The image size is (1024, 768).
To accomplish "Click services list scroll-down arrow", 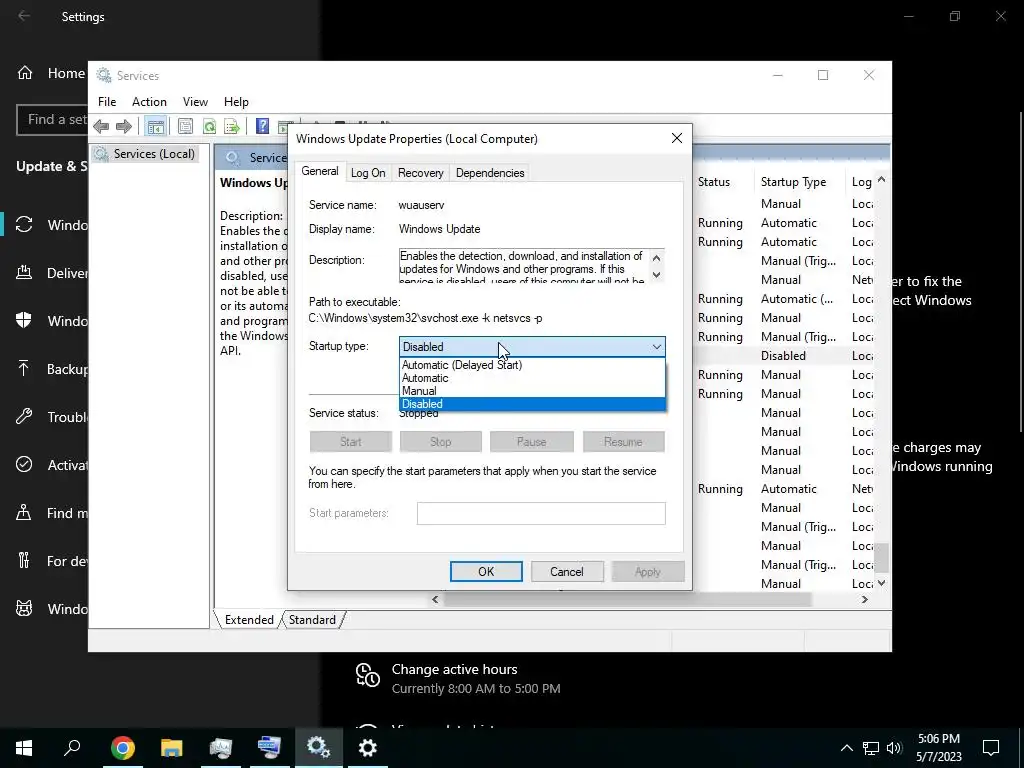I will (882, 583).
